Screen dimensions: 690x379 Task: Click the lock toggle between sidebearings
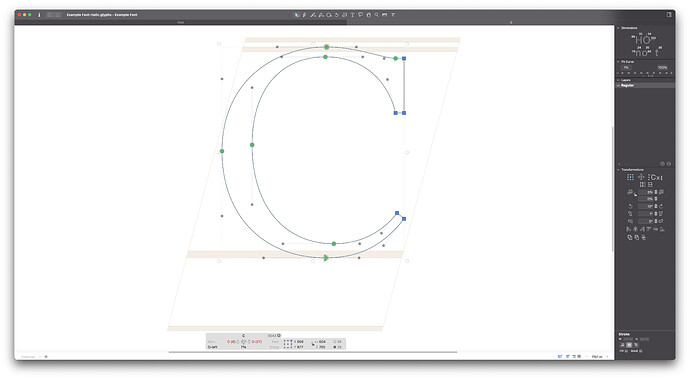pyautogui.click(x=243, y=342)
